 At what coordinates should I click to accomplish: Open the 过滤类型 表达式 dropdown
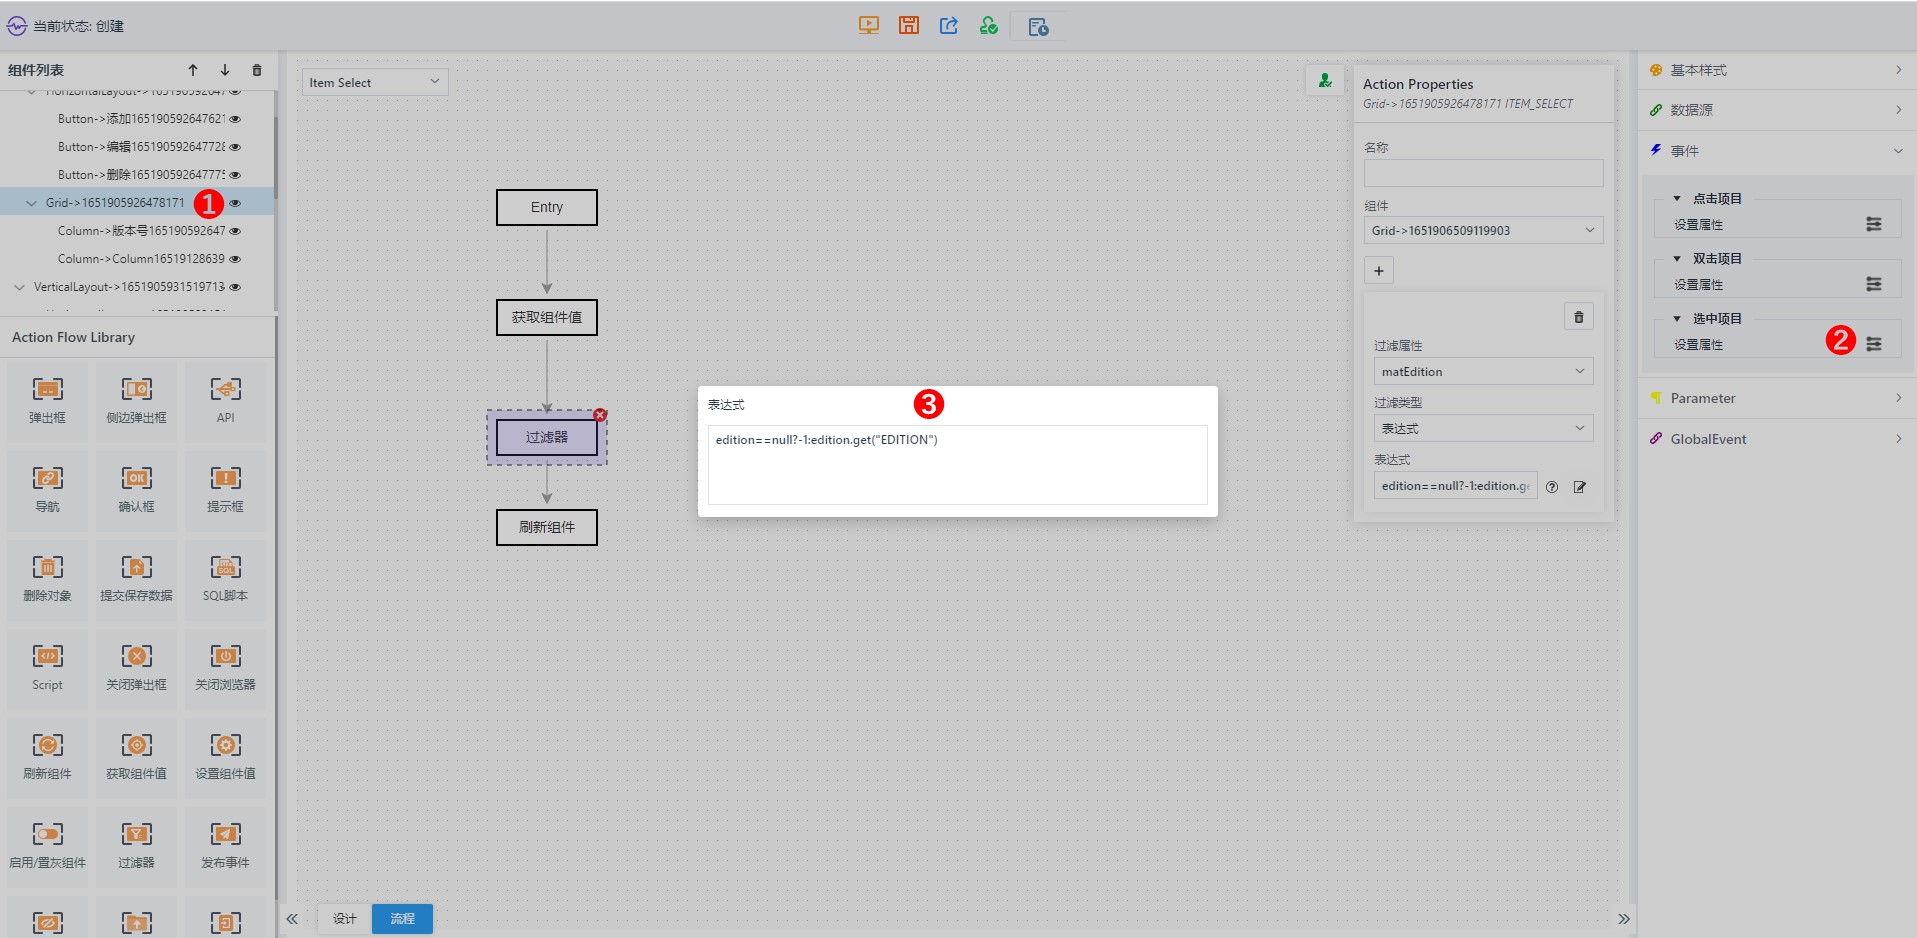click(1483, 428)
